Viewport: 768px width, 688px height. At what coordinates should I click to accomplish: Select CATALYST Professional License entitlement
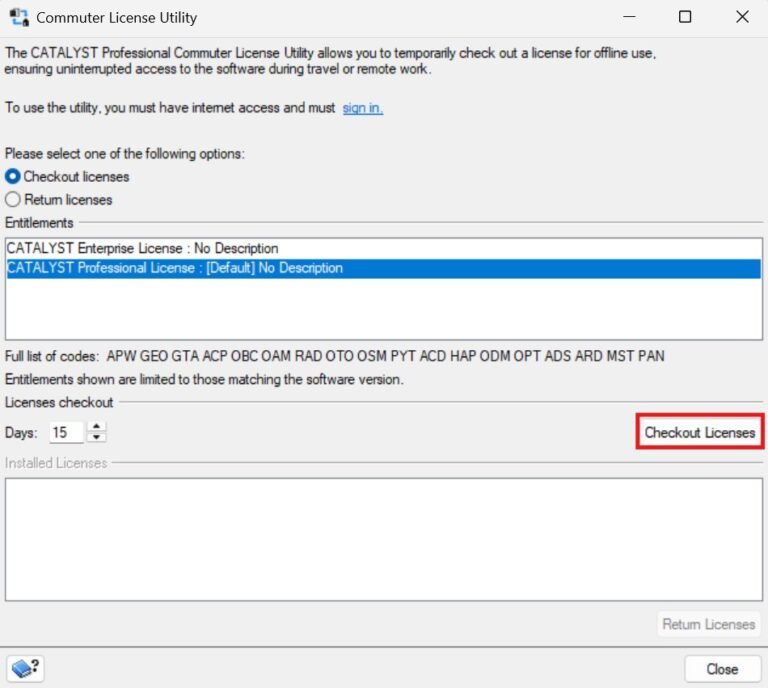(384, 268)
